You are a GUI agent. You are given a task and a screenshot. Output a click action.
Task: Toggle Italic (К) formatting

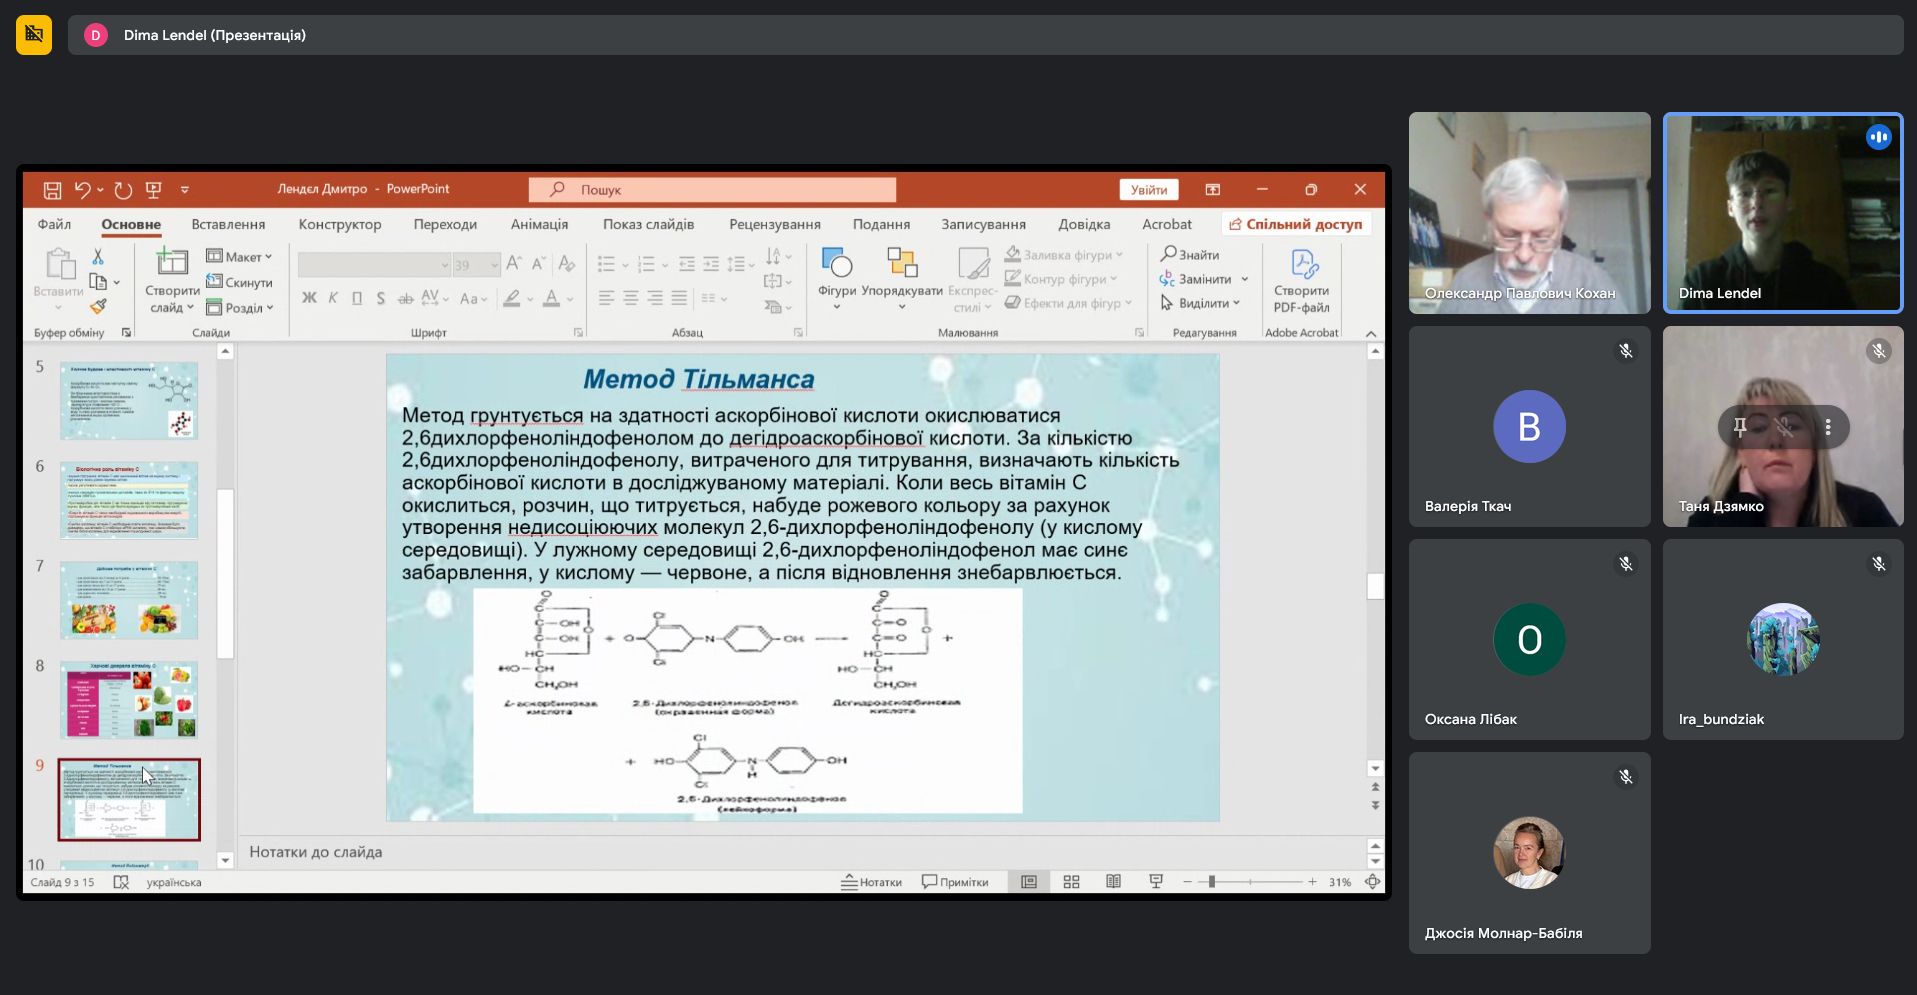(x=333, y=298)
